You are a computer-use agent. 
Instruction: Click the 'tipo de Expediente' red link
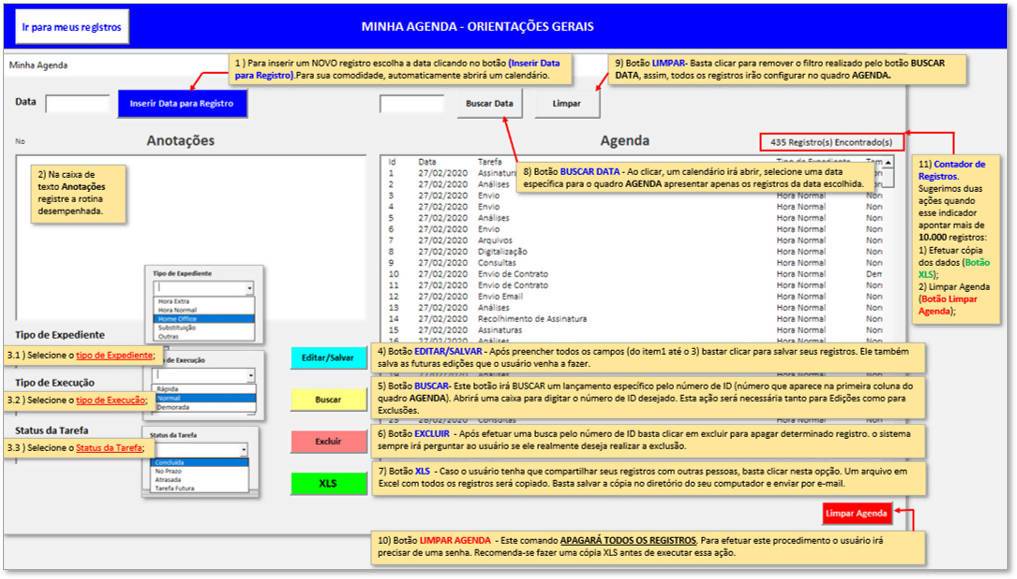(114, 355)
